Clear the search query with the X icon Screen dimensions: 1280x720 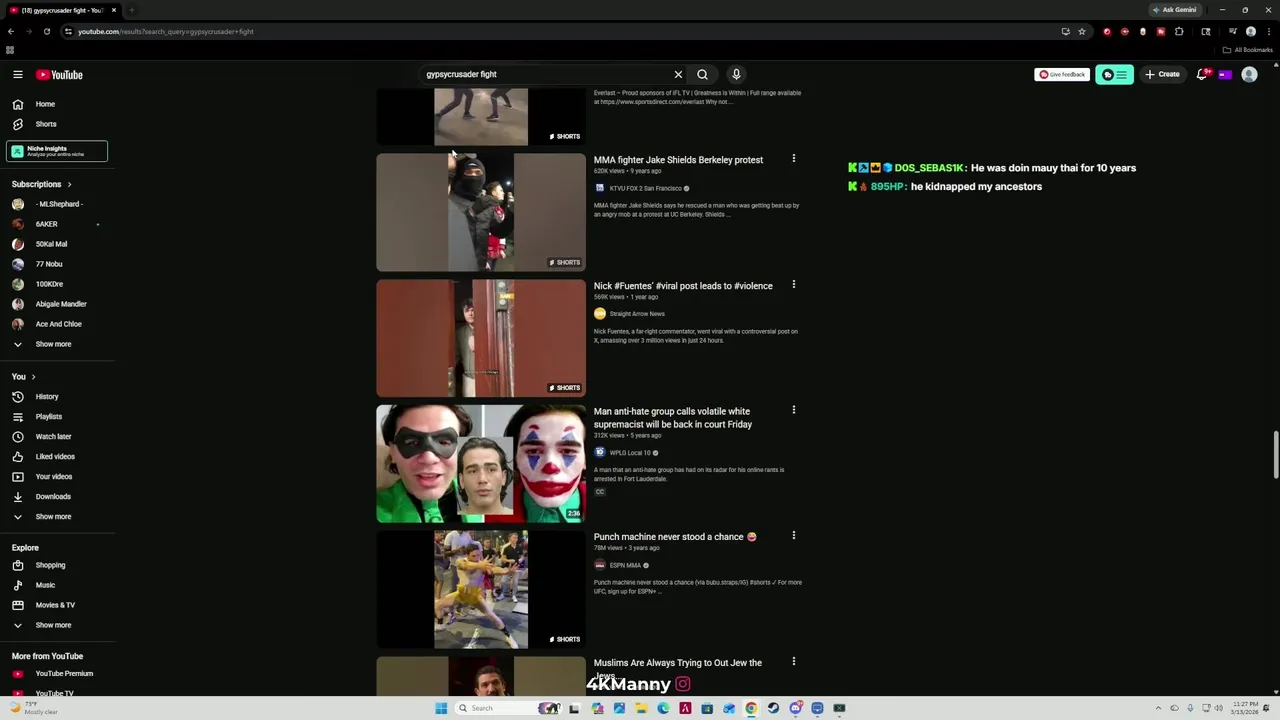point(678,74)
